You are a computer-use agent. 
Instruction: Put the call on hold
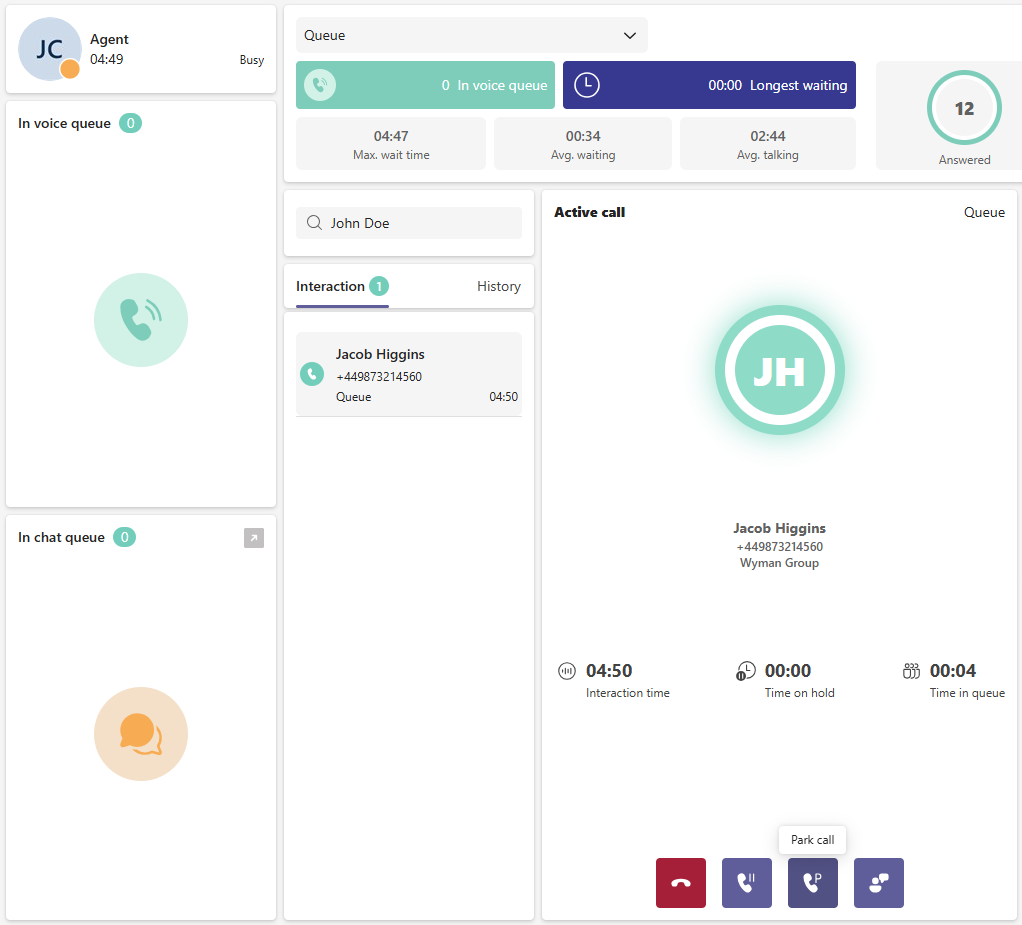[747, 883]
